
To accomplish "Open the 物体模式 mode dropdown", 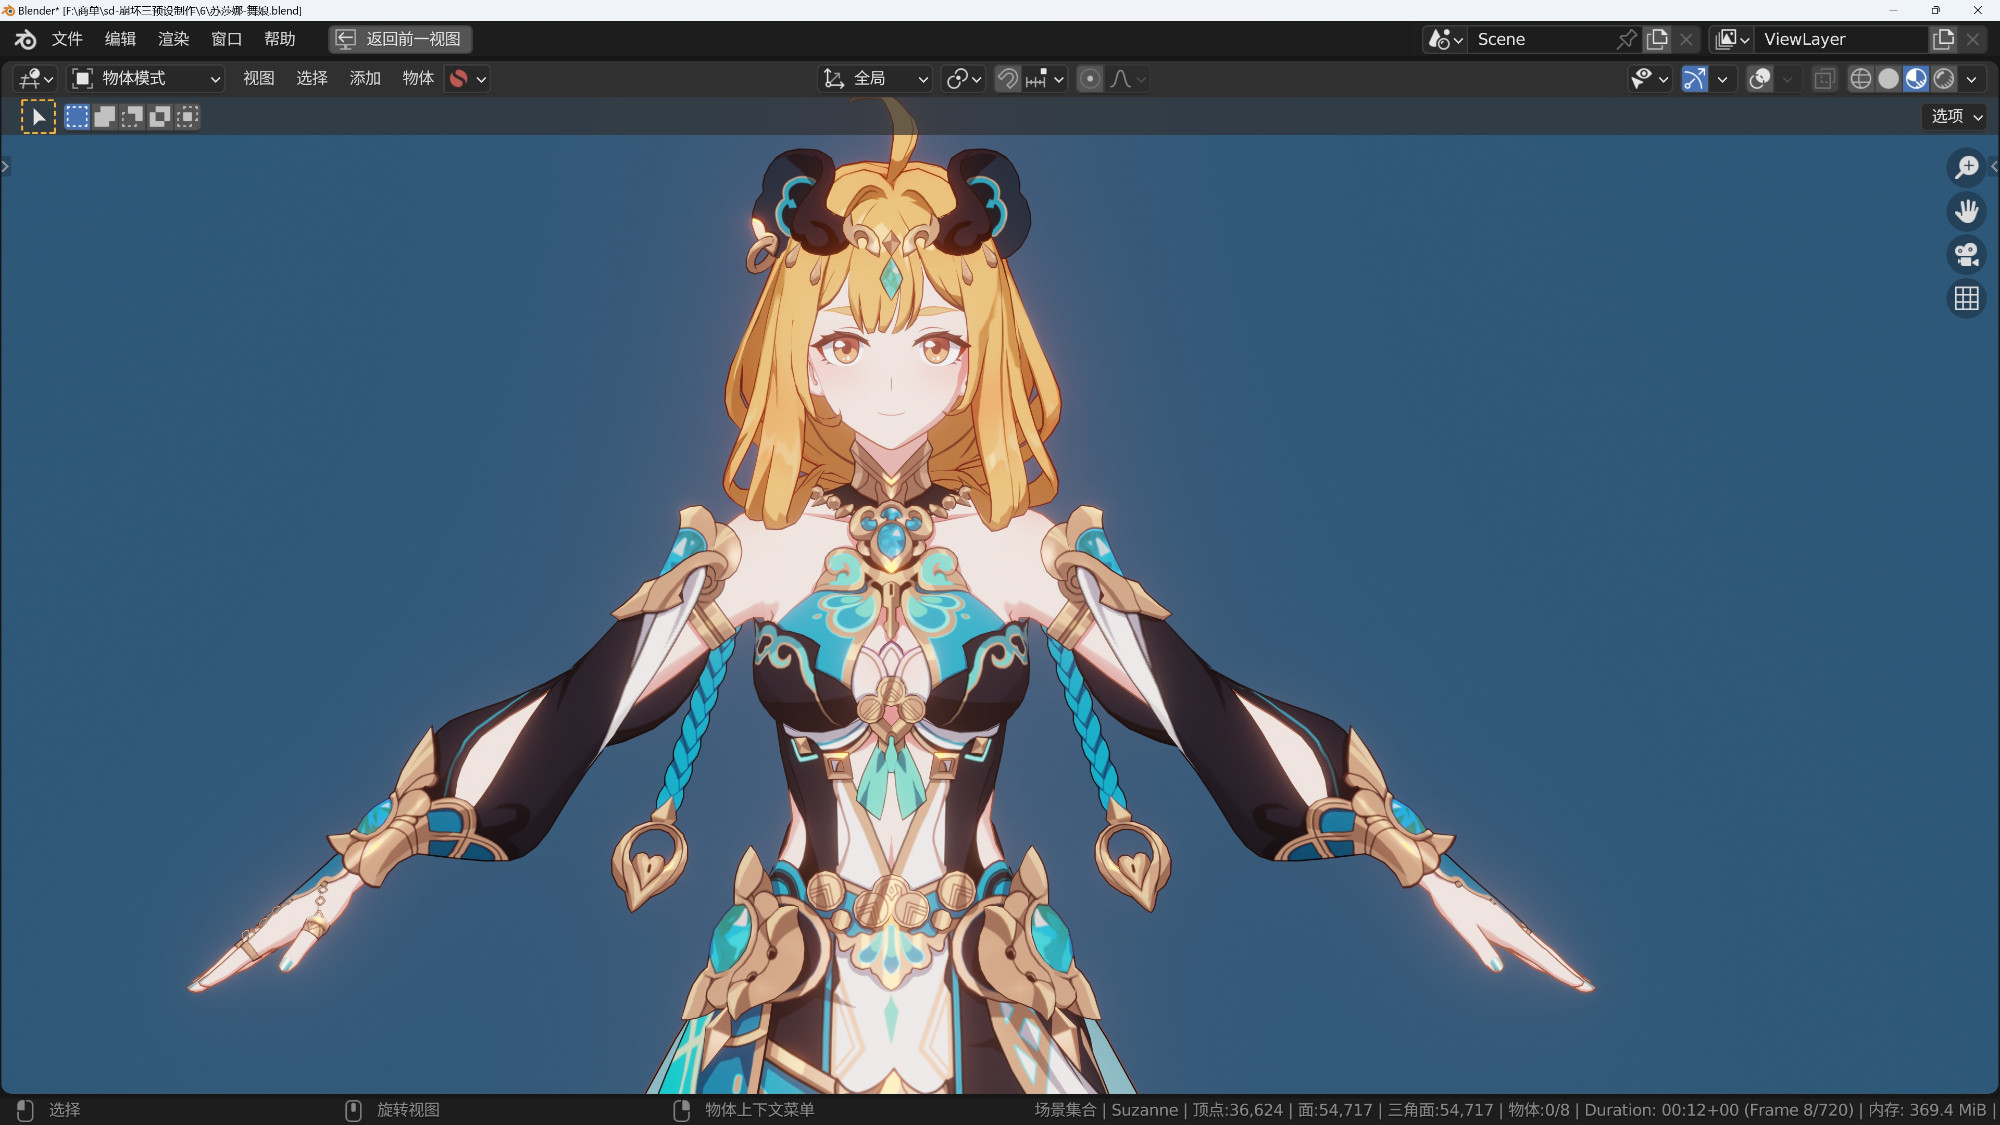I will click(146, 79).
